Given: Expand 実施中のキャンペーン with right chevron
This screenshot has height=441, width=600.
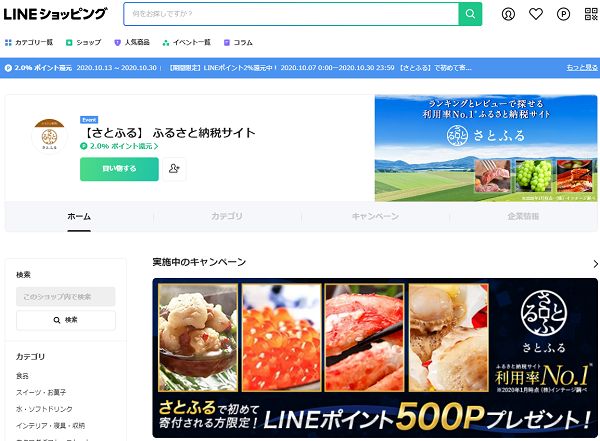Looking at the screenshot, I should click(595, 264).
